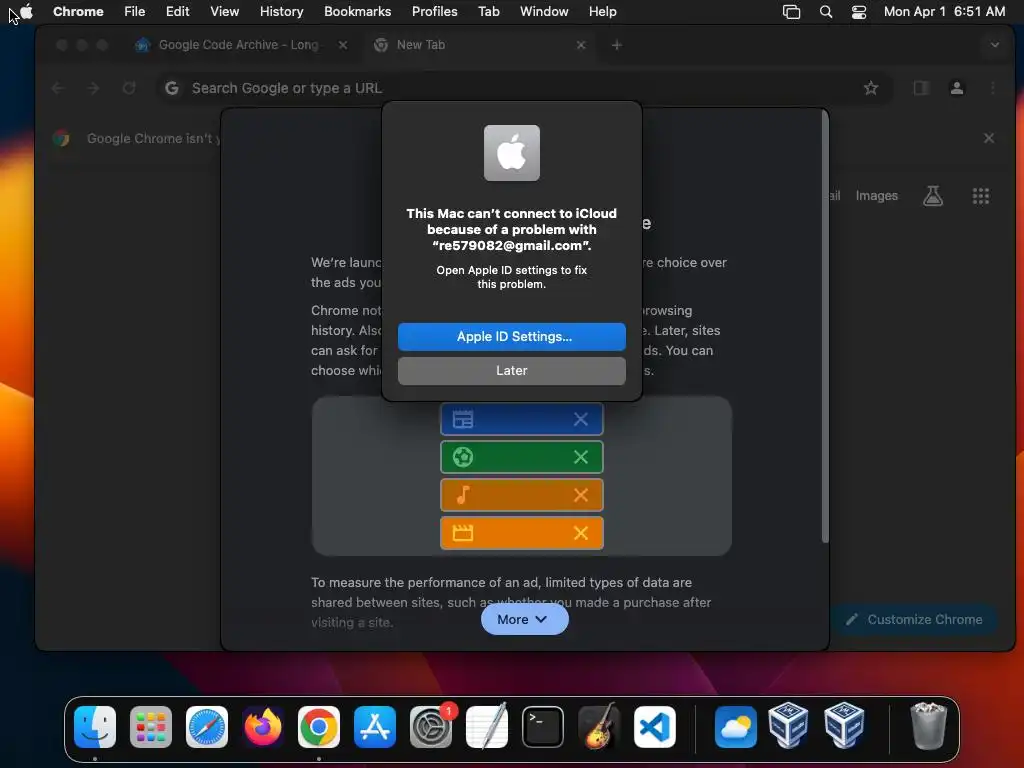
Task: Launch Firefox from the Dock
Action: point(263,727)
